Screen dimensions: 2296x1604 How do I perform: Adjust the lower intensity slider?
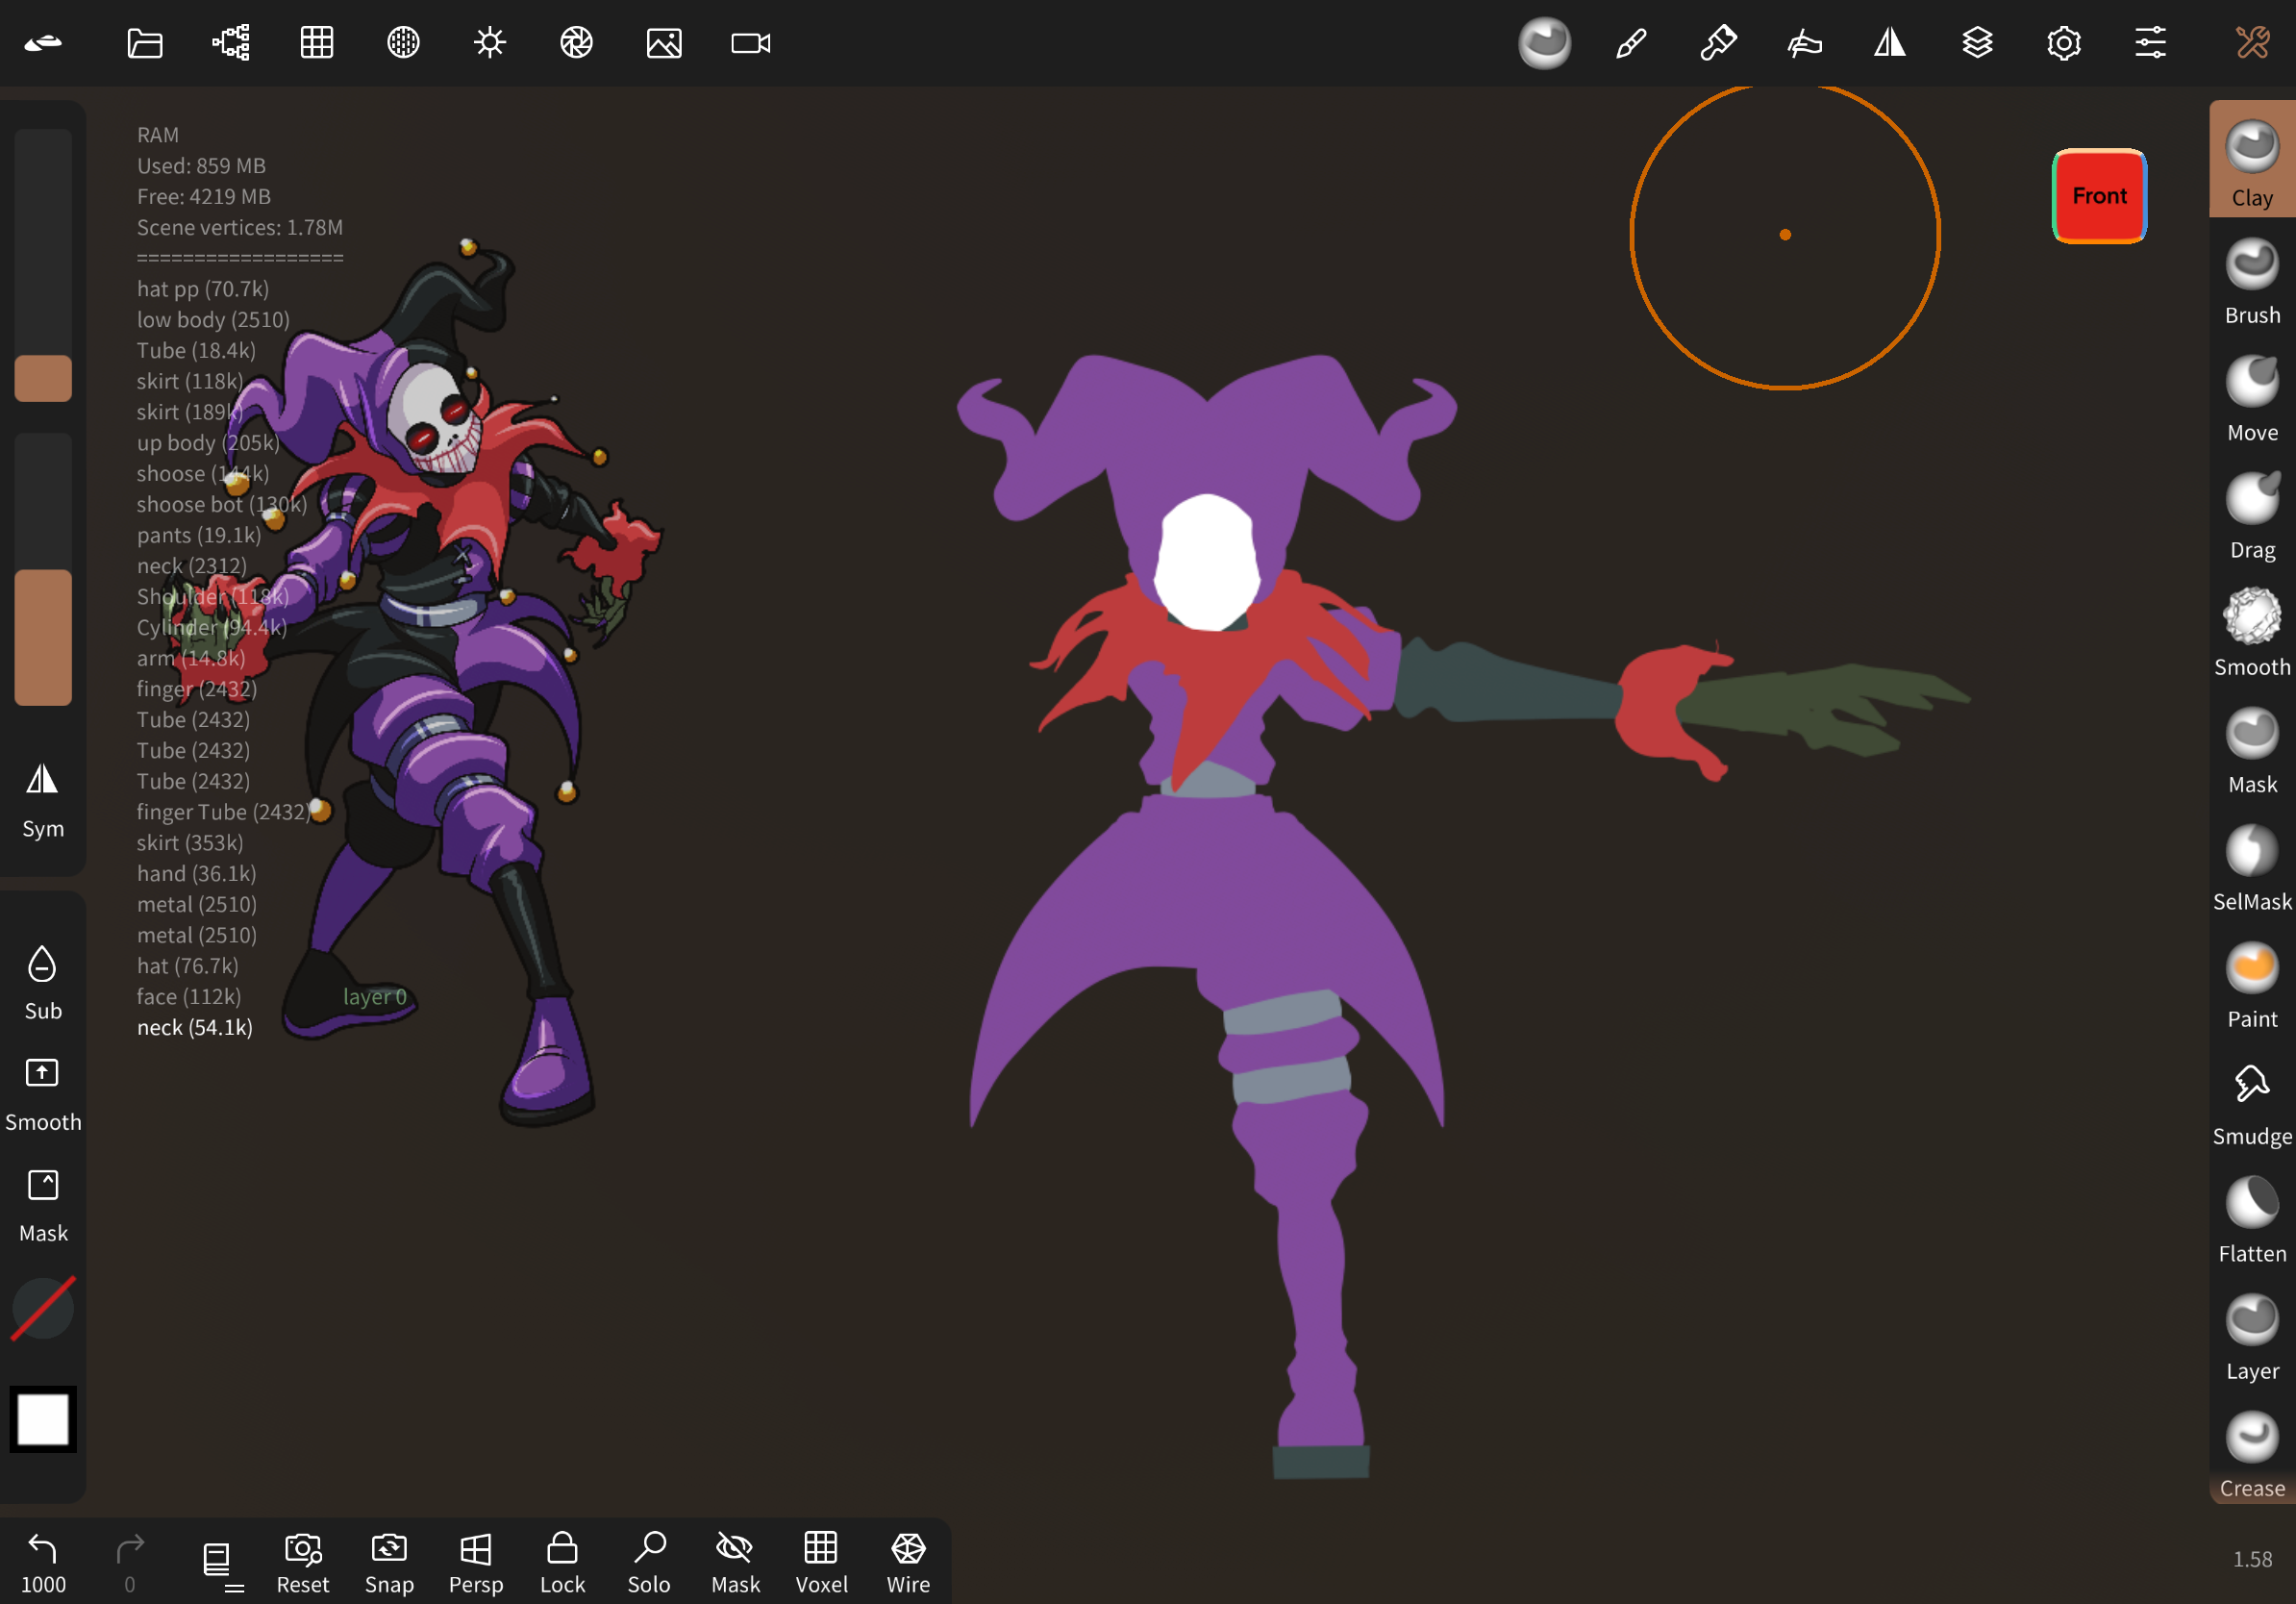pos(43,570)
